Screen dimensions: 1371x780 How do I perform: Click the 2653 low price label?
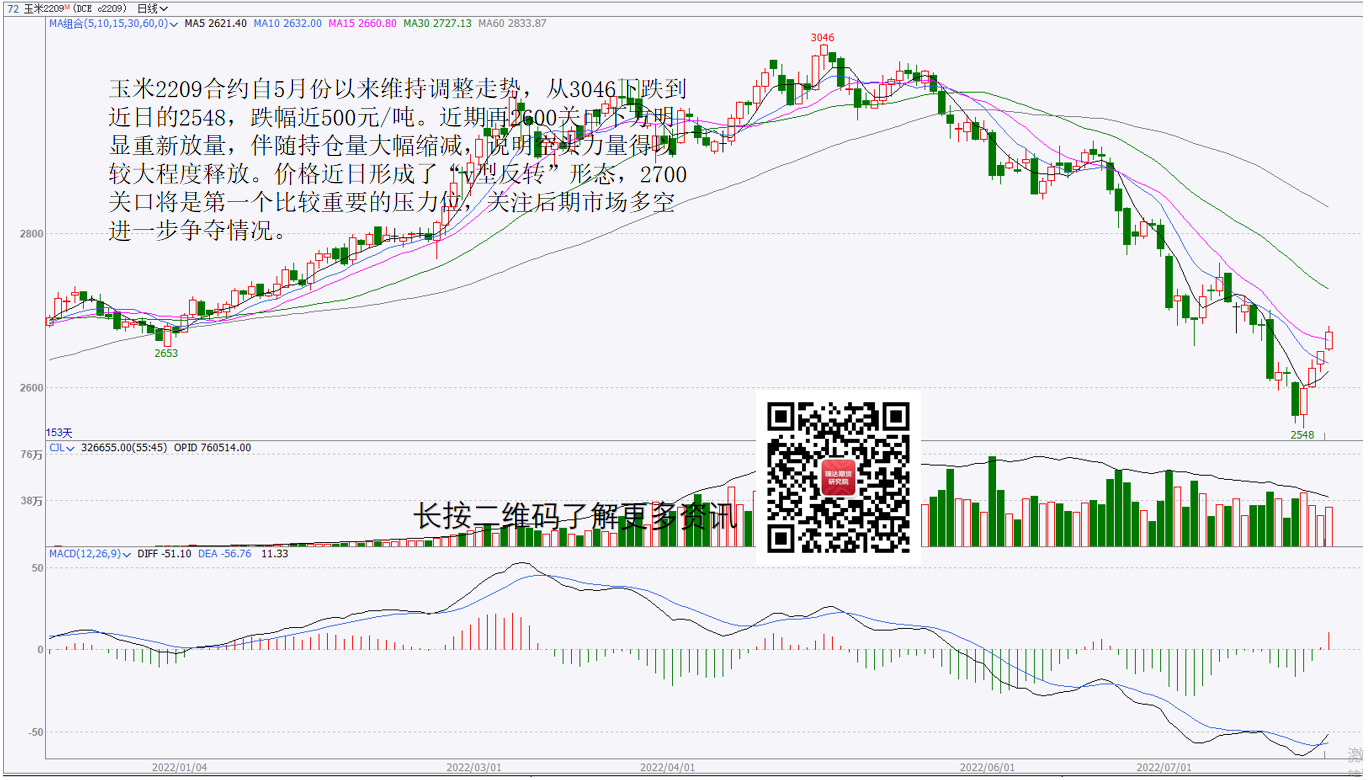coord(166,353)
